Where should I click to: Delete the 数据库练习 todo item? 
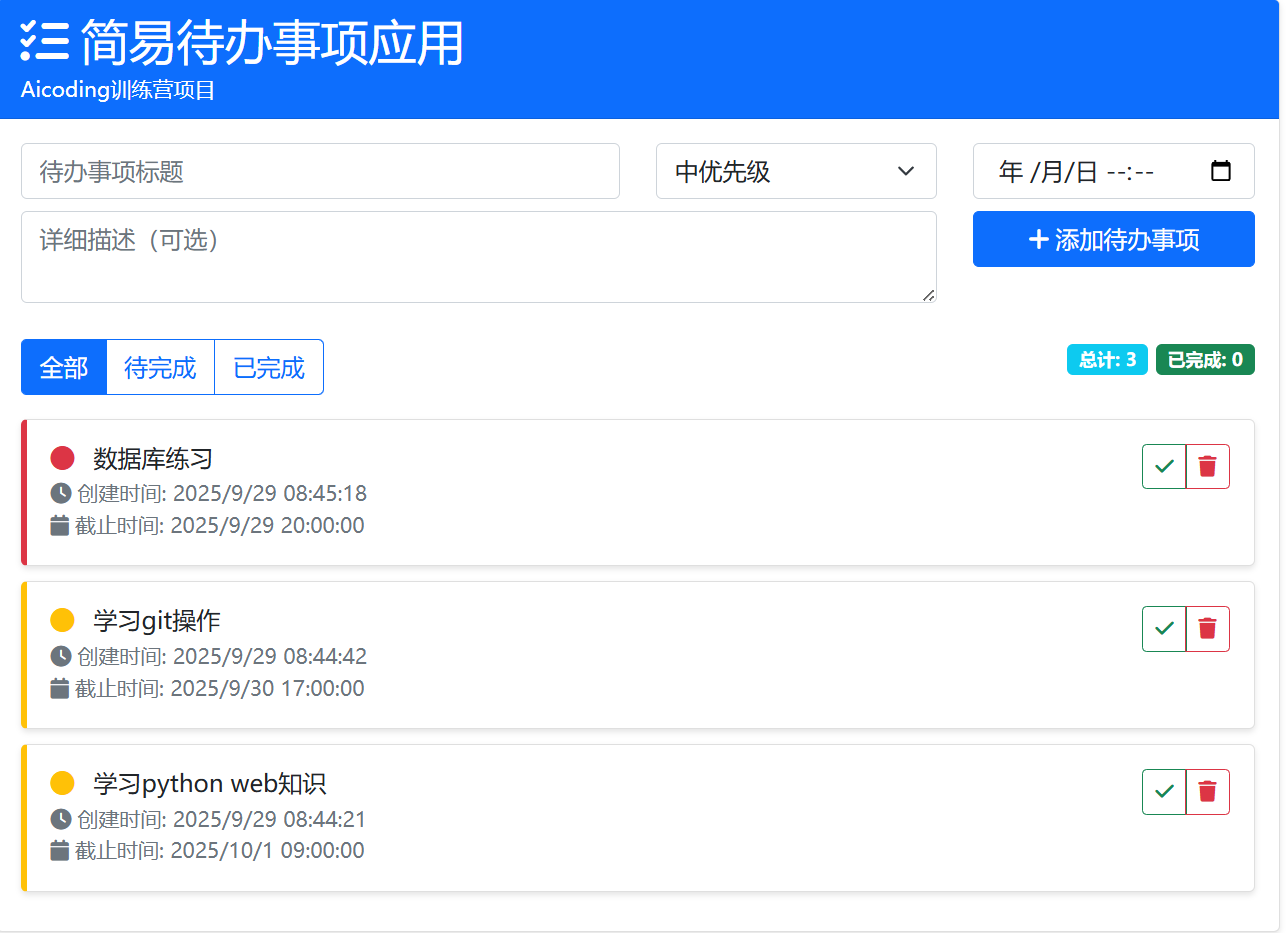(1208, 466)
